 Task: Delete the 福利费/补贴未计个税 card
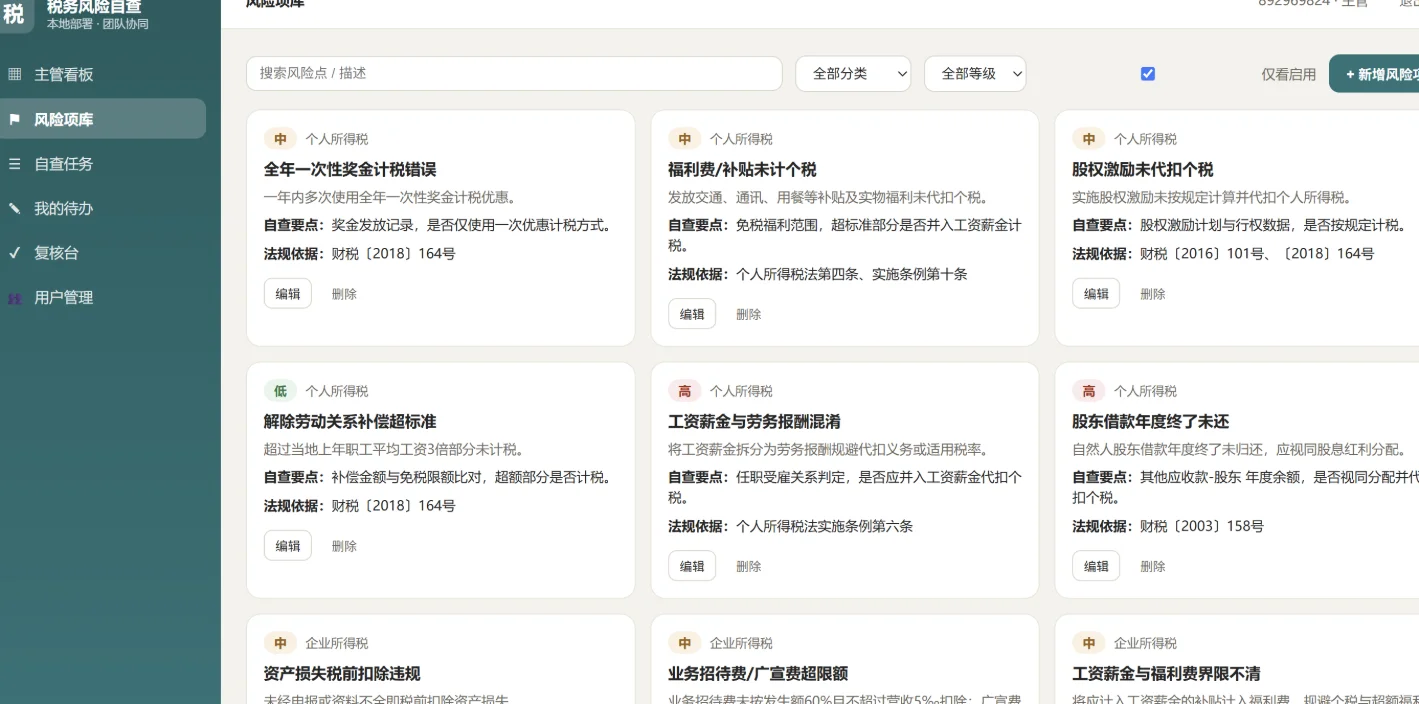click(748, 314)
